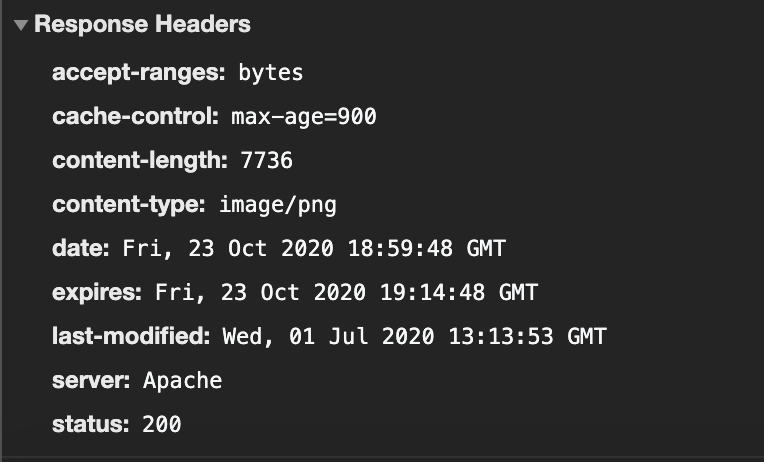The width and height of the screenshot is (764, 462).
Task: Select the date header name
Action: [x=81, y=249]
